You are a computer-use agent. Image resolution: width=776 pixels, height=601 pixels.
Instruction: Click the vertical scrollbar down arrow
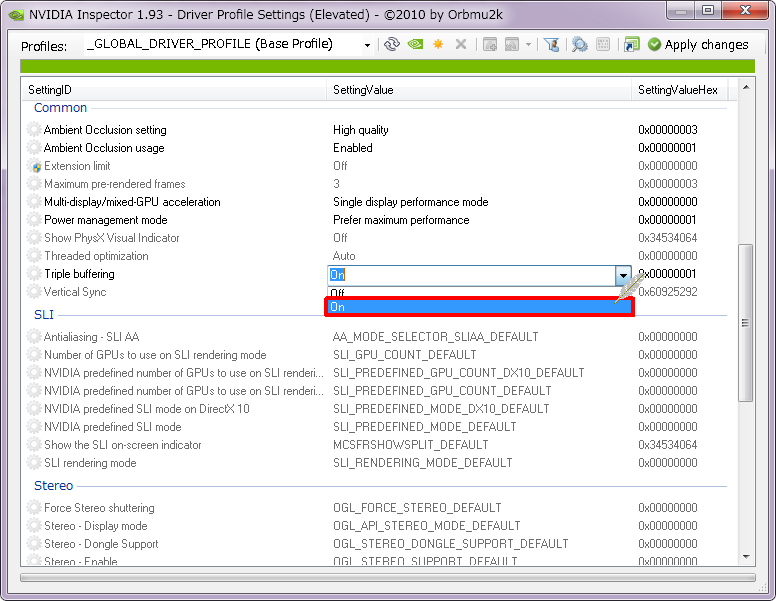tap(746, 557)
